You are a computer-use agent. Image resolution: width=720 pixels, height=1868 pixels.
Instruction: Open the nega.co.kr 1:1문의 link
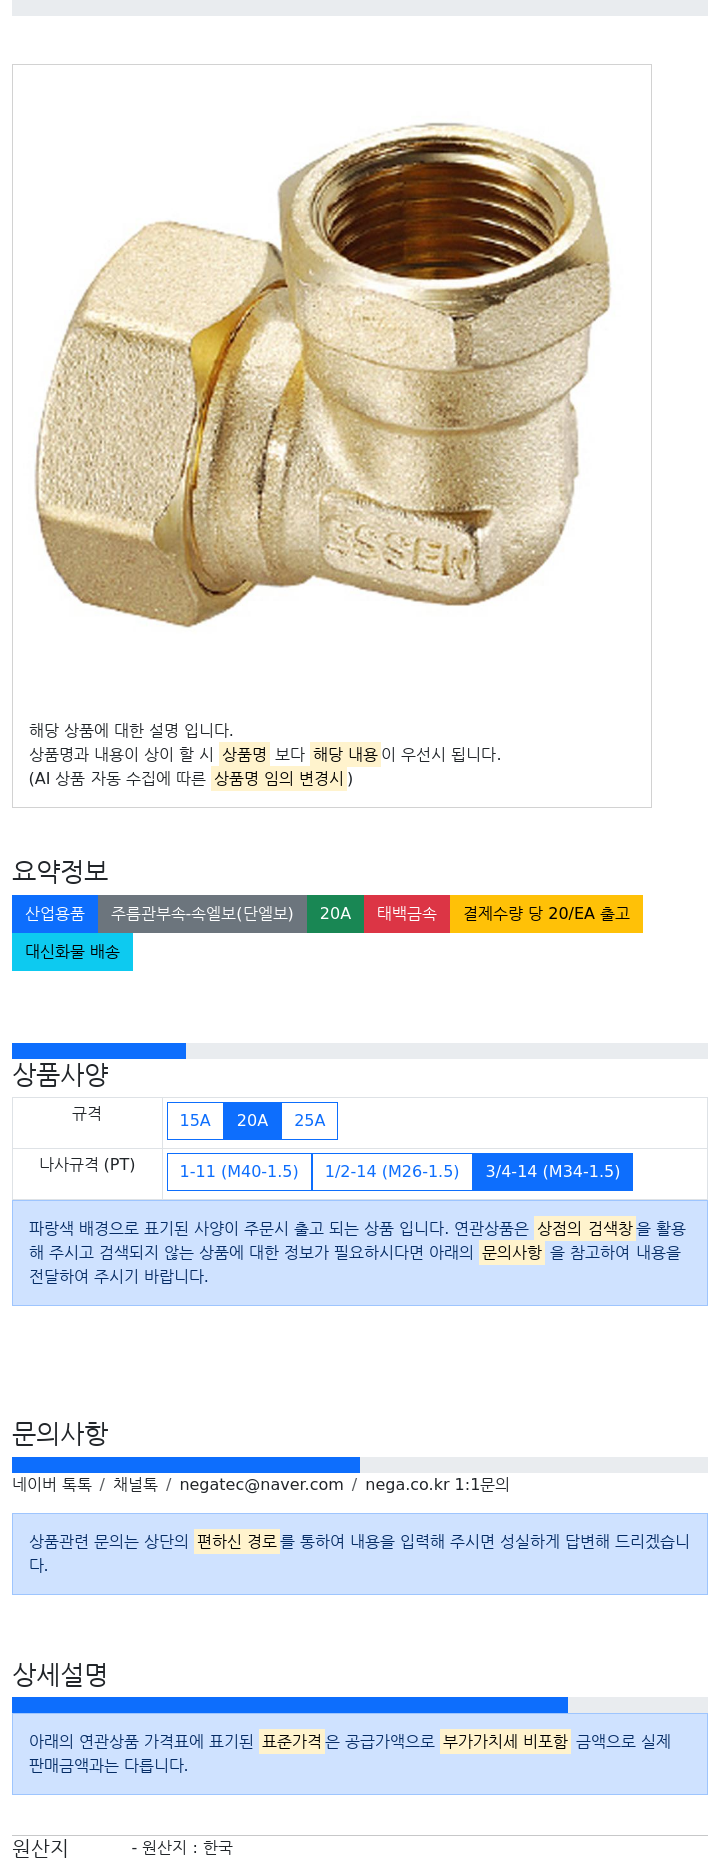pos(437,1485)
